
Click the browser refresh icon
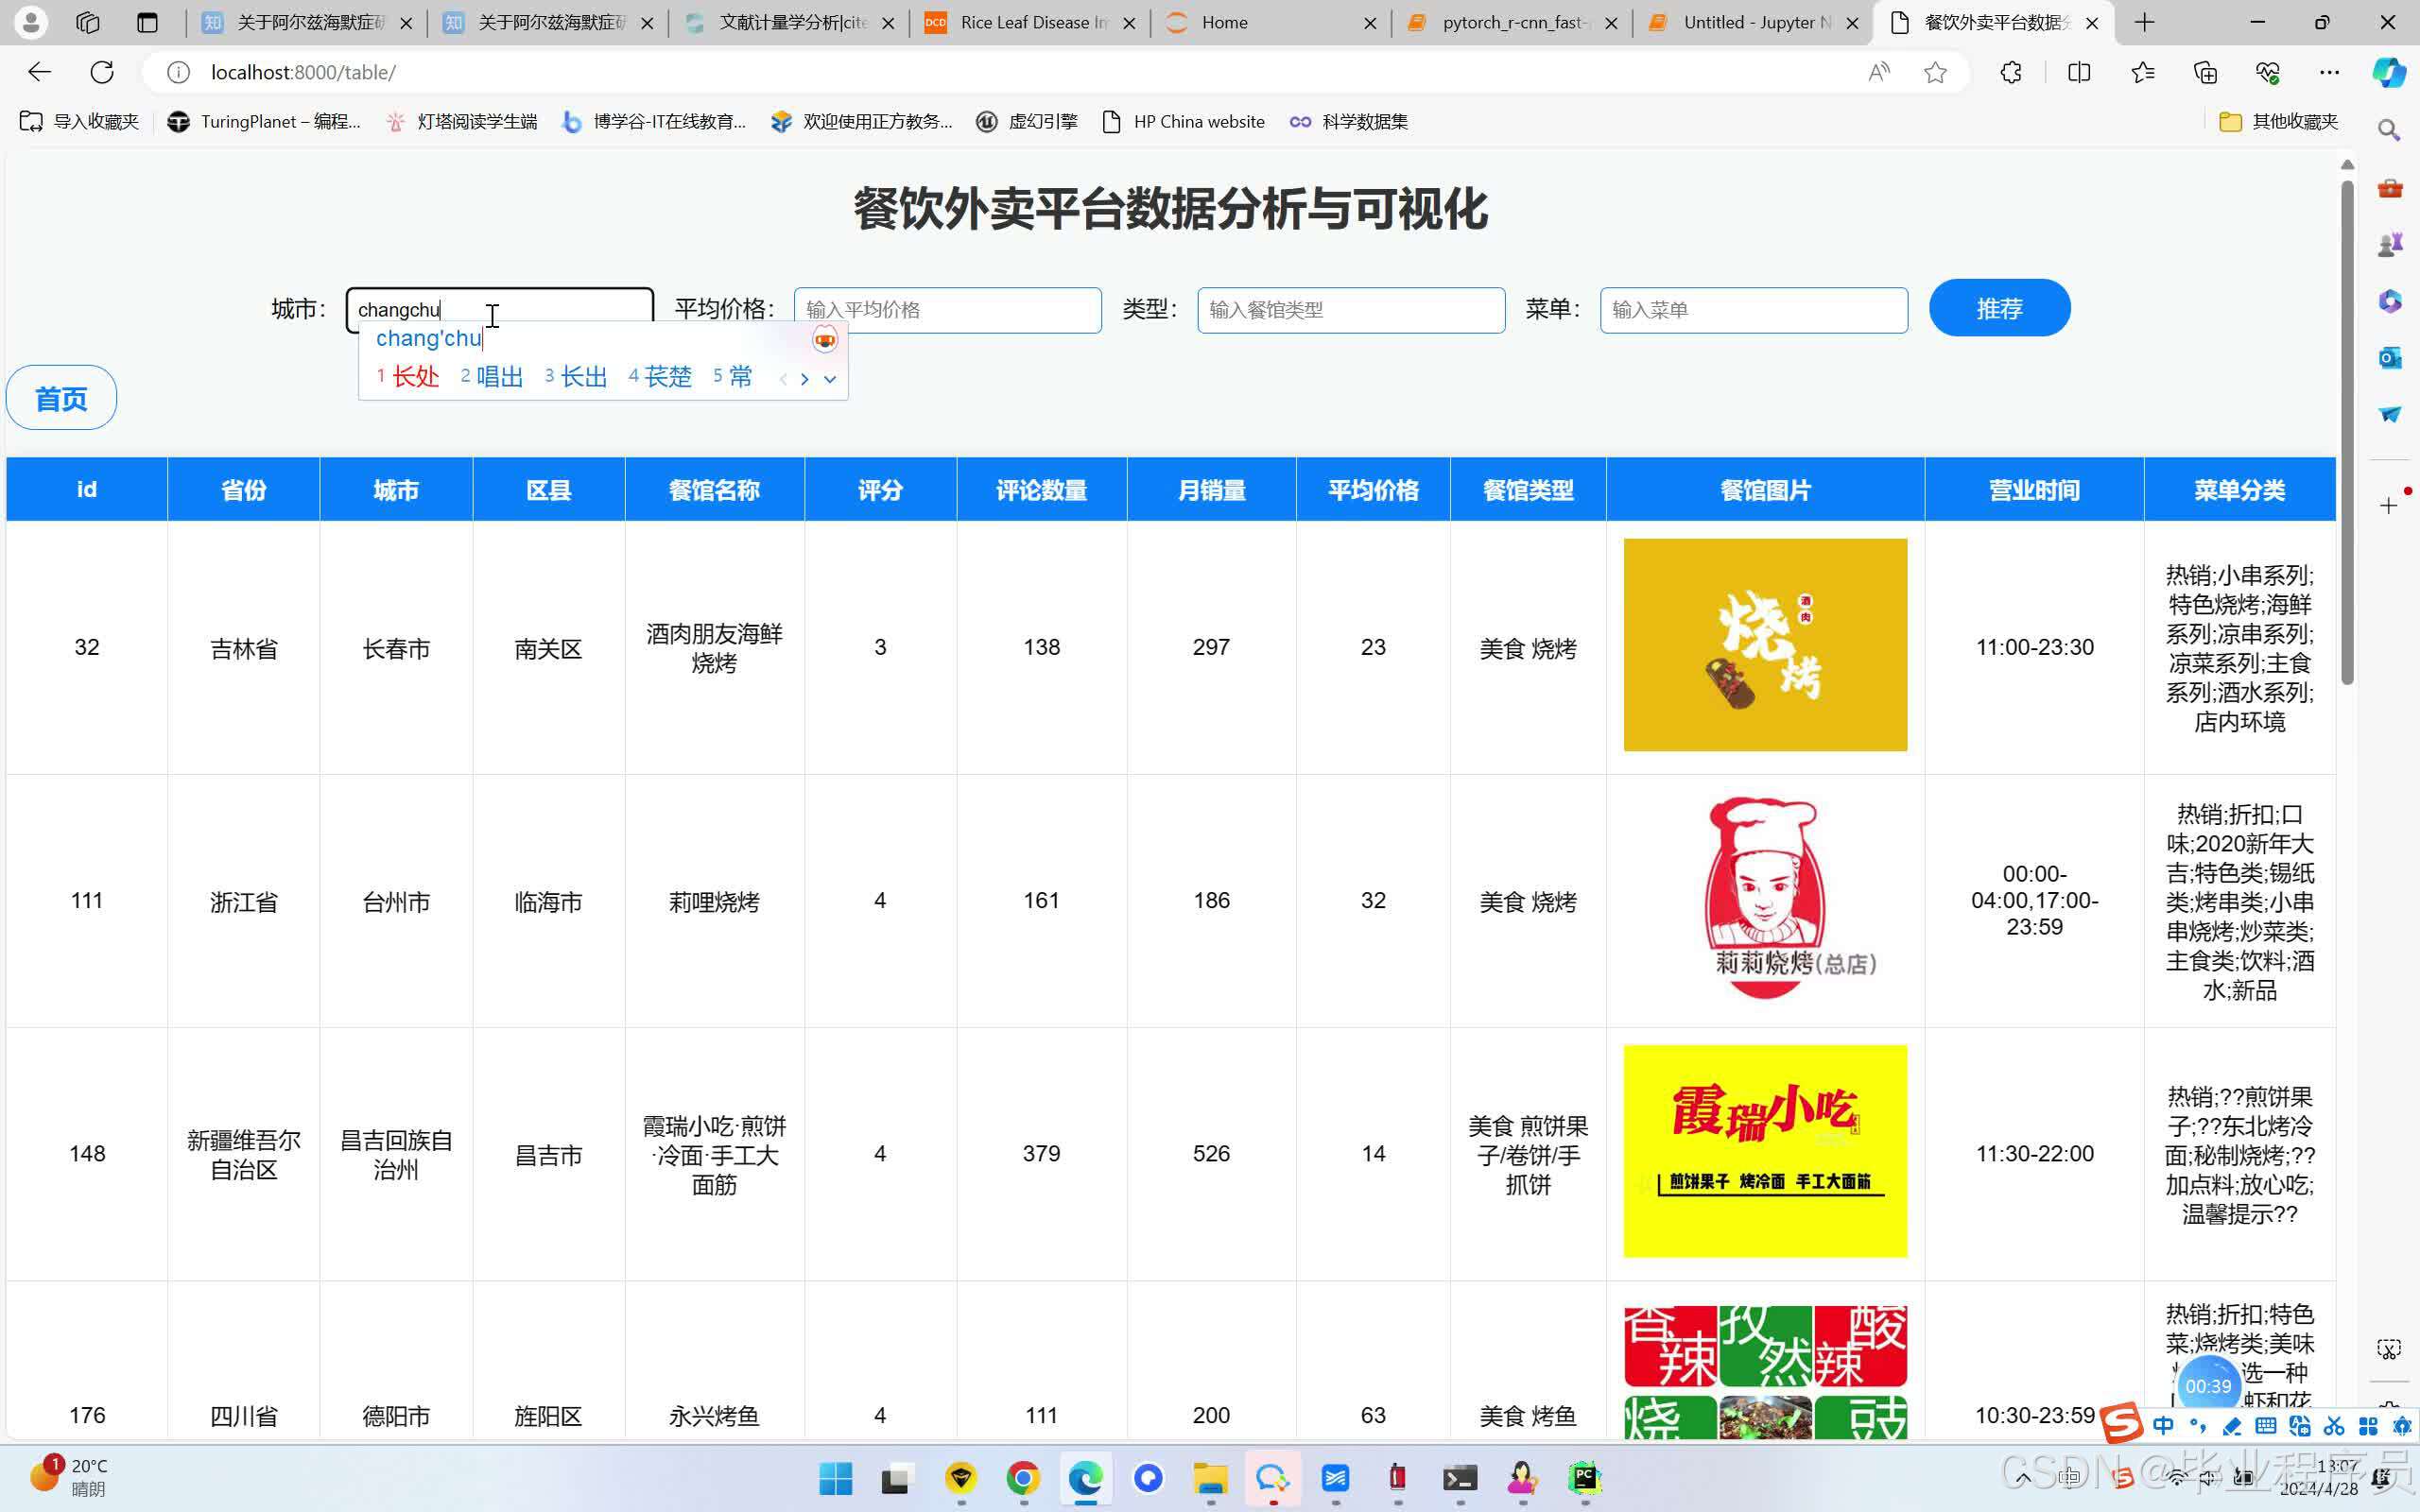tap(102, 72)
